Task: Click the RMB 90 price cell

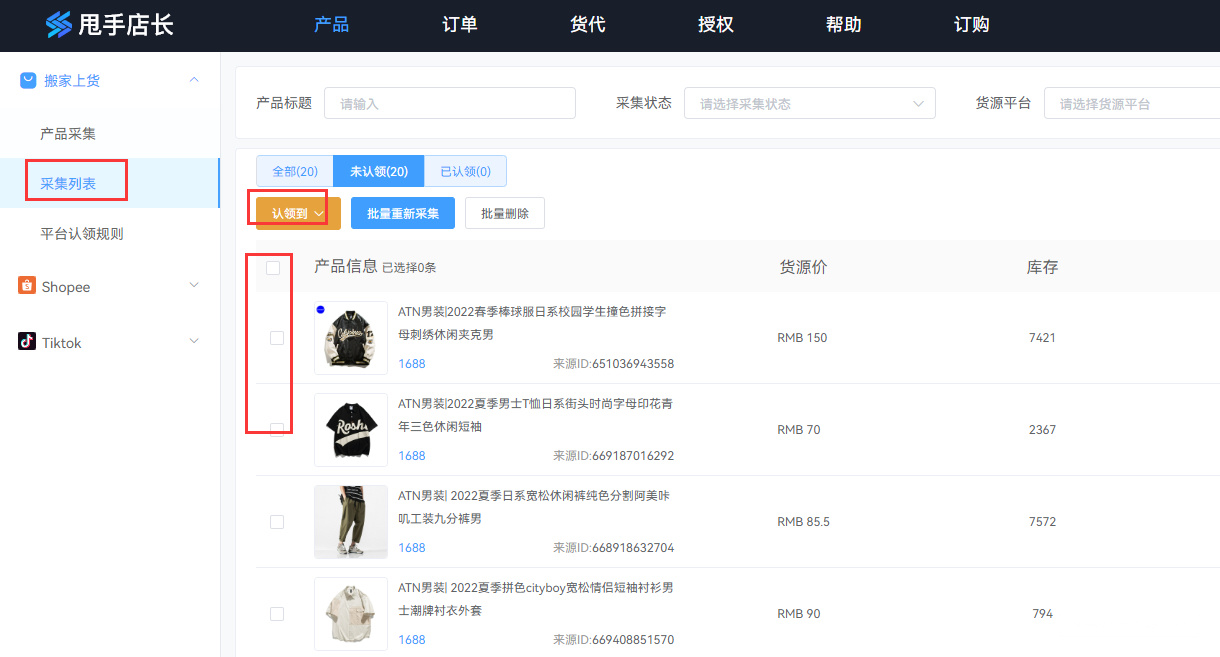Action: point(799,614)
